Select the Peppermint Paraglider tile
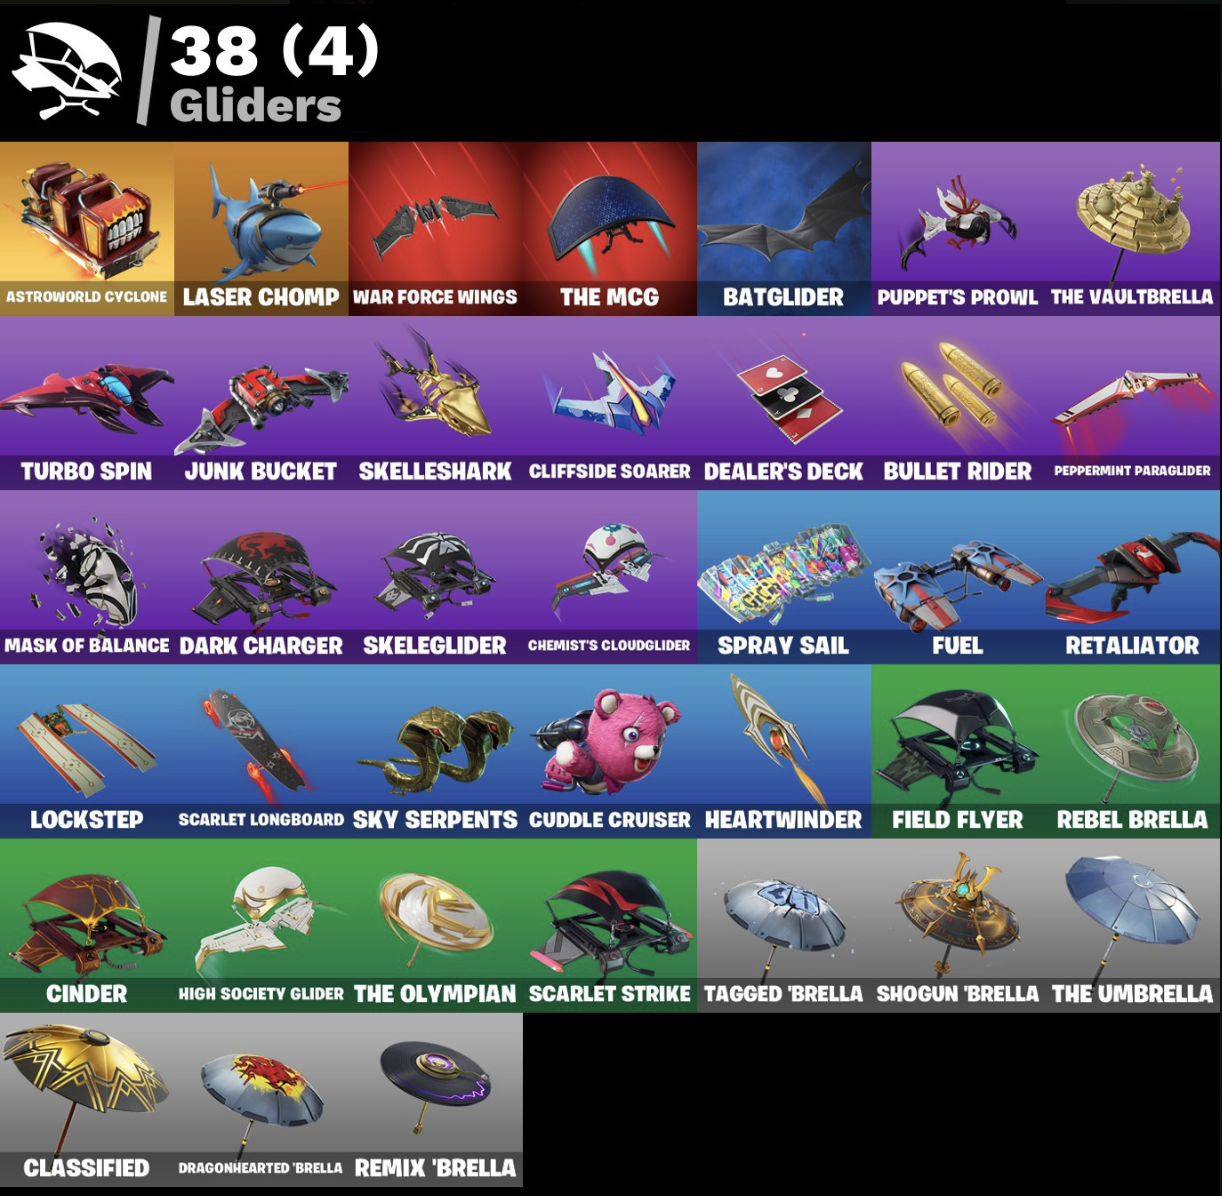This screenshot has height=1196, width=1222. pyautogui.click(x=1133, y=403)
